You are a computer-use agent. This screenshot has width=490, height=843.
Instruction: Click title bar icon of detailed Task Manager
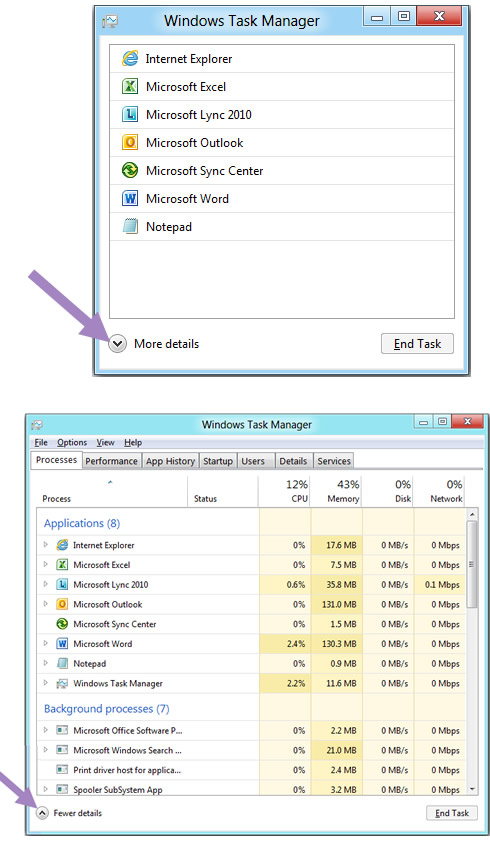[x=37, y=425]
